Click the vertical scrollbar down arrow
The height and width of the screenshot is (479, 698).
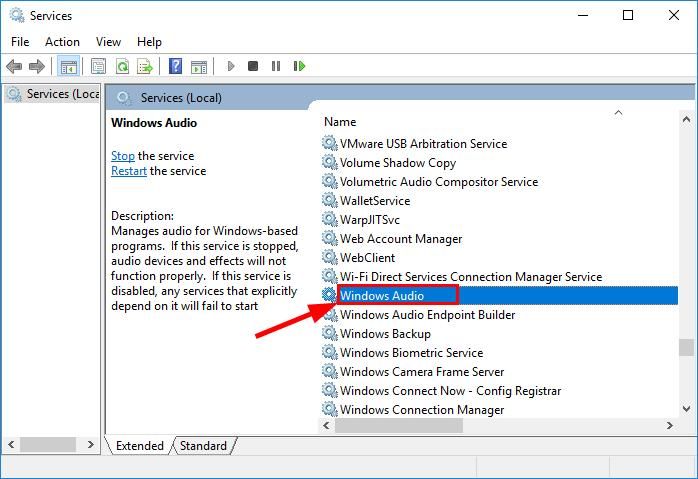click(686, 409)
